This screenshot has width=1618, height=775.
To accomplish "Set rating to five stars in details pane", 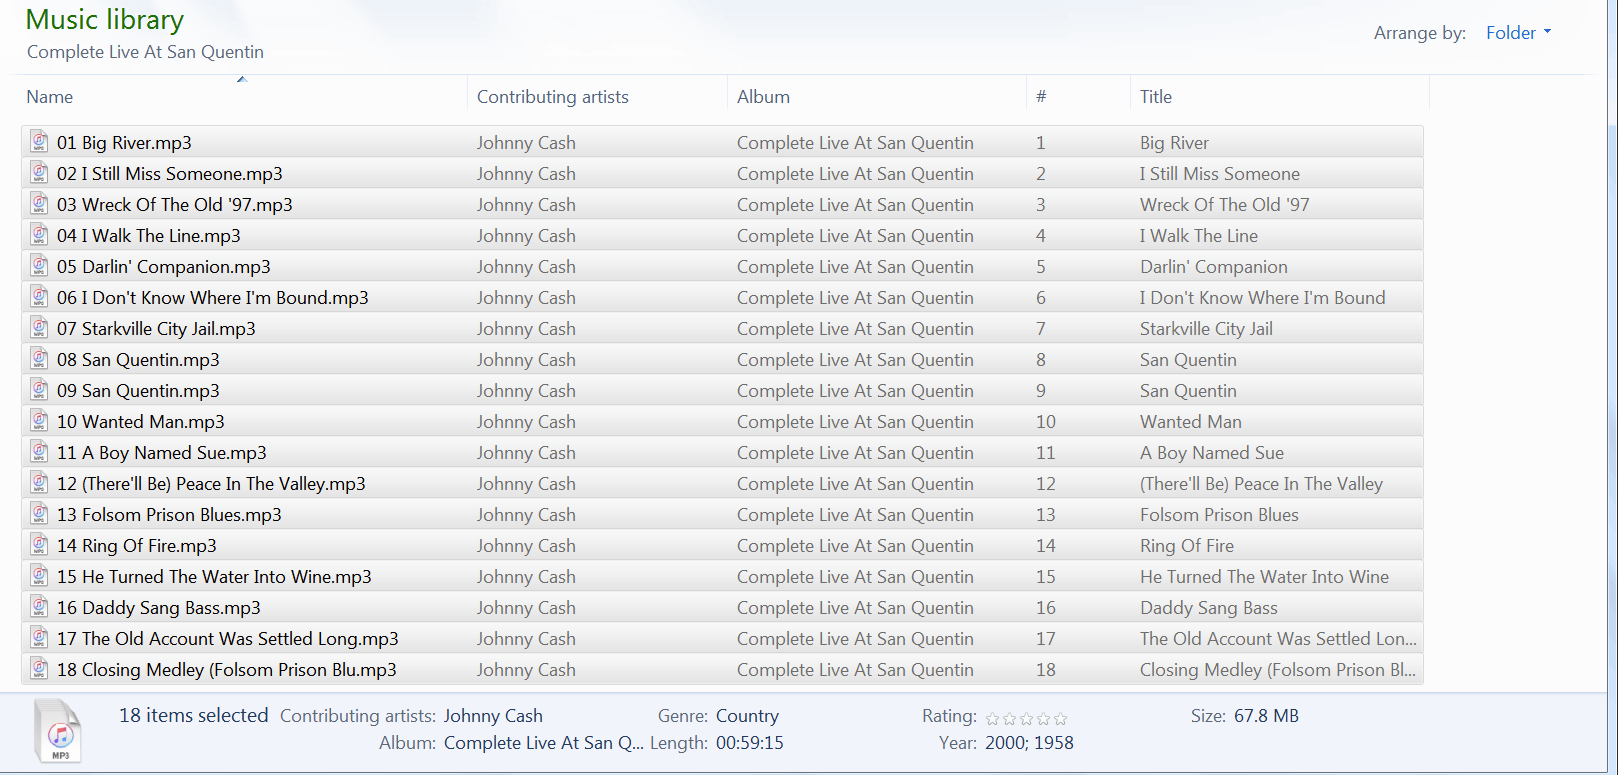I will tap(1061, 718).
